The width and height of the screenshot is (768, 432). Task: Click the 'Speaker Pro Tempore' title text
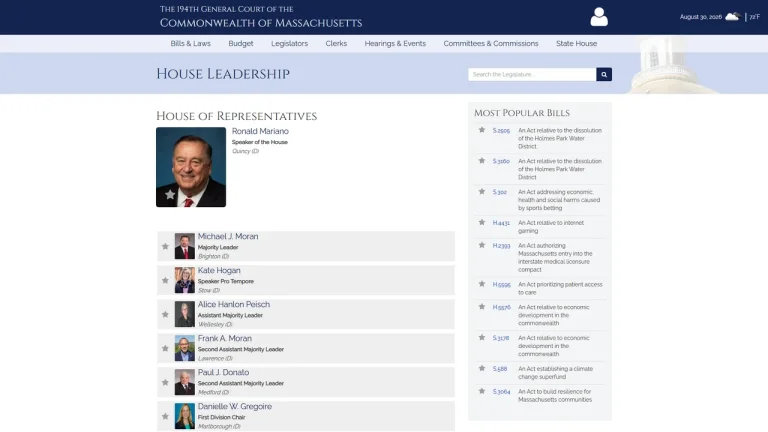(226, 282)
